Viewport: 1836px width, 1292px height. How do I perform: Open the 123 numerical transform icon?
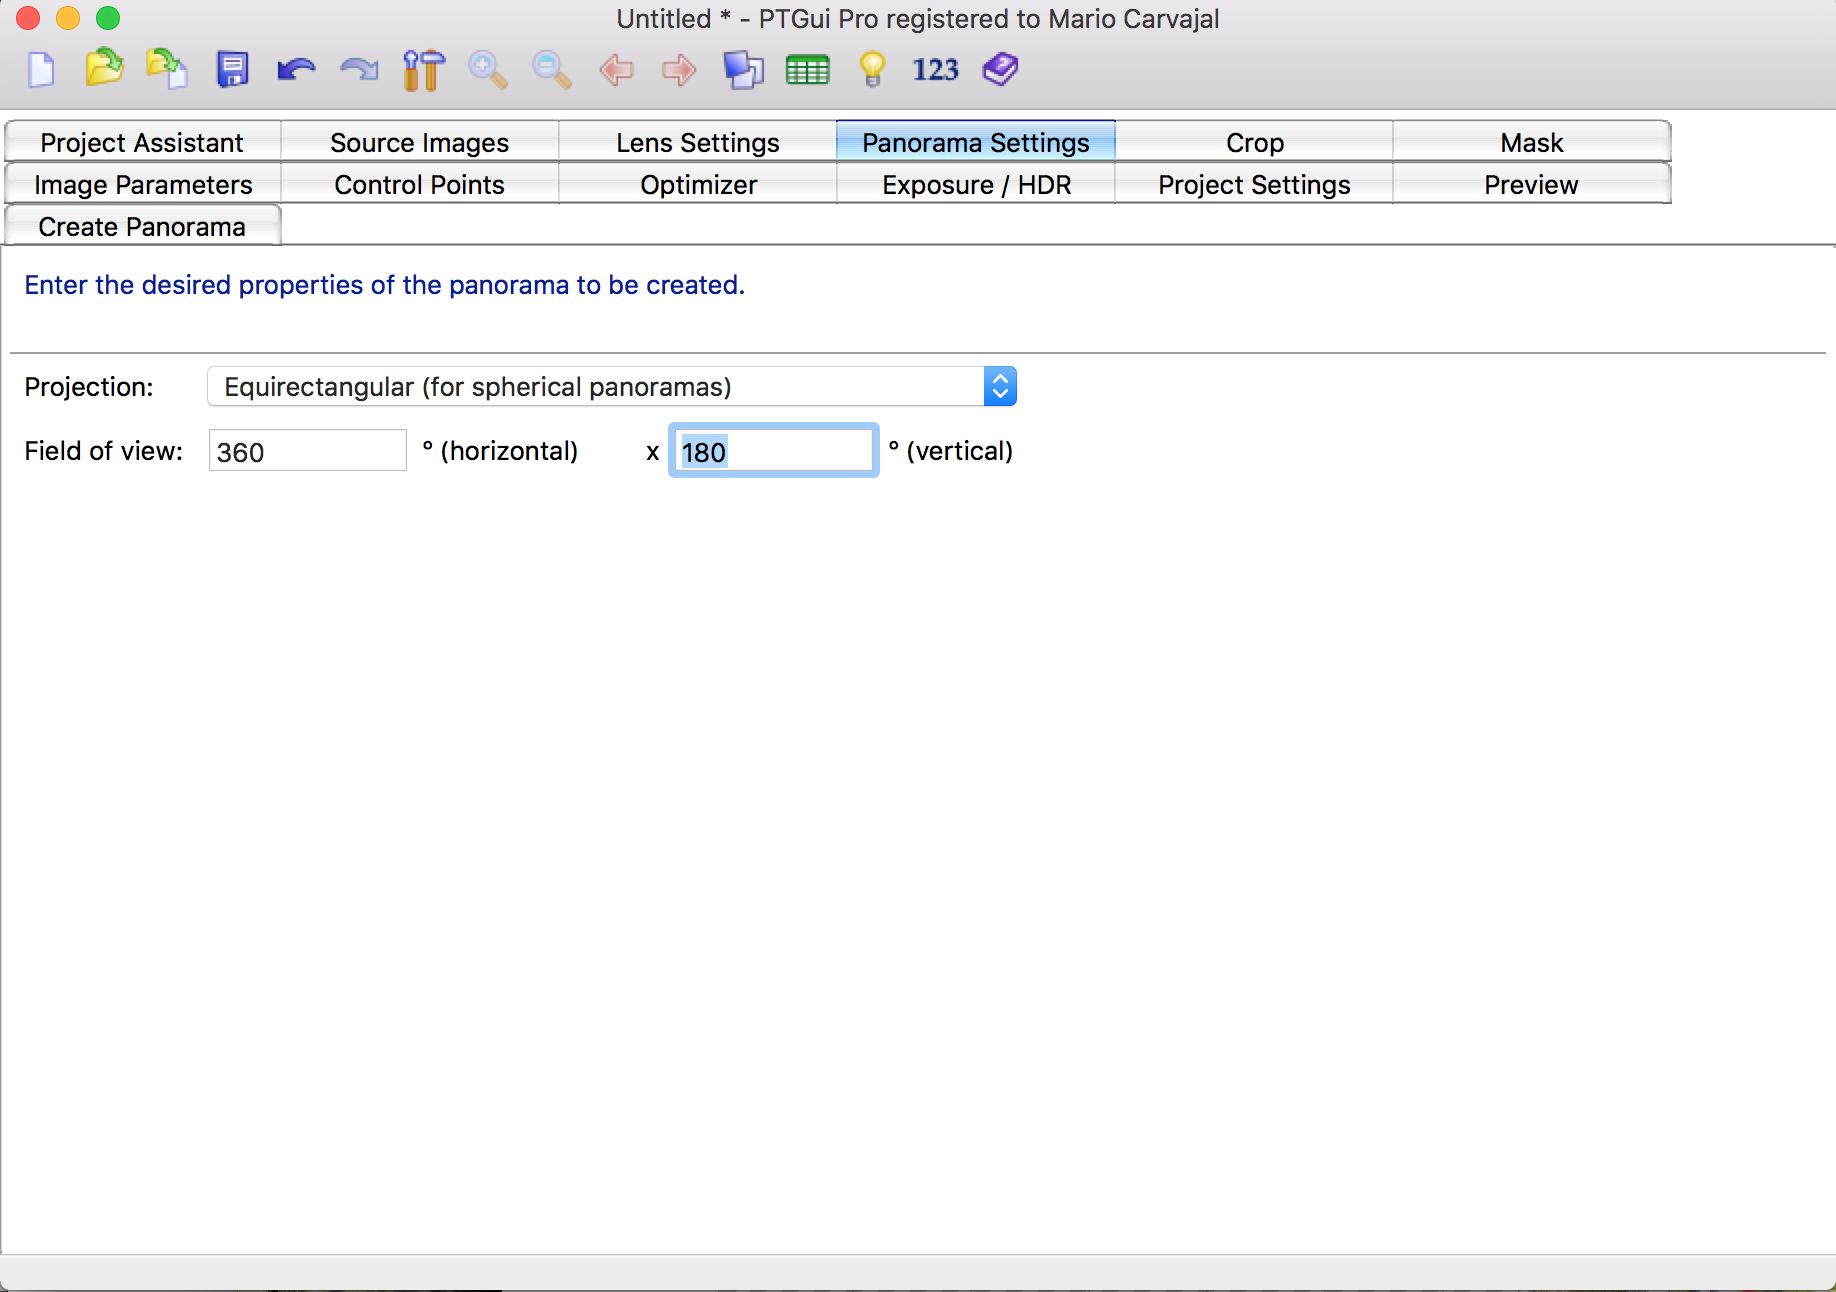(x=935, y=70)
